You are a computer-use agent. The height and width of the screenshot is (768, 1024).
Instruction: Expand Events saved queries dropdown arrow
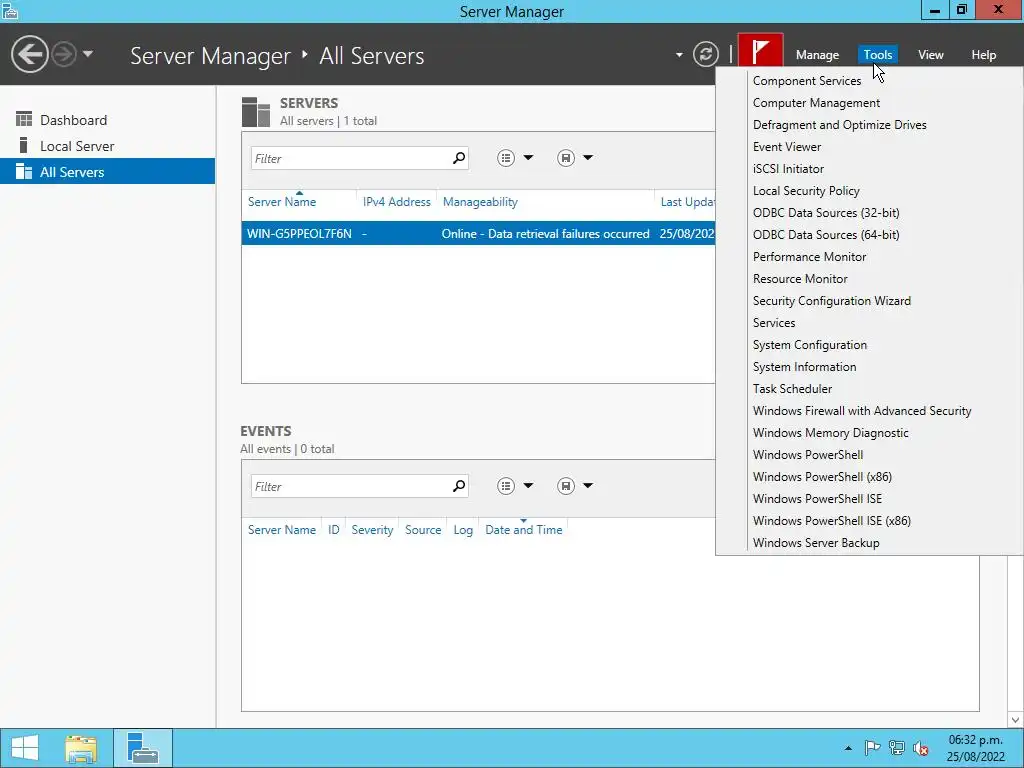tap(588, 485)
